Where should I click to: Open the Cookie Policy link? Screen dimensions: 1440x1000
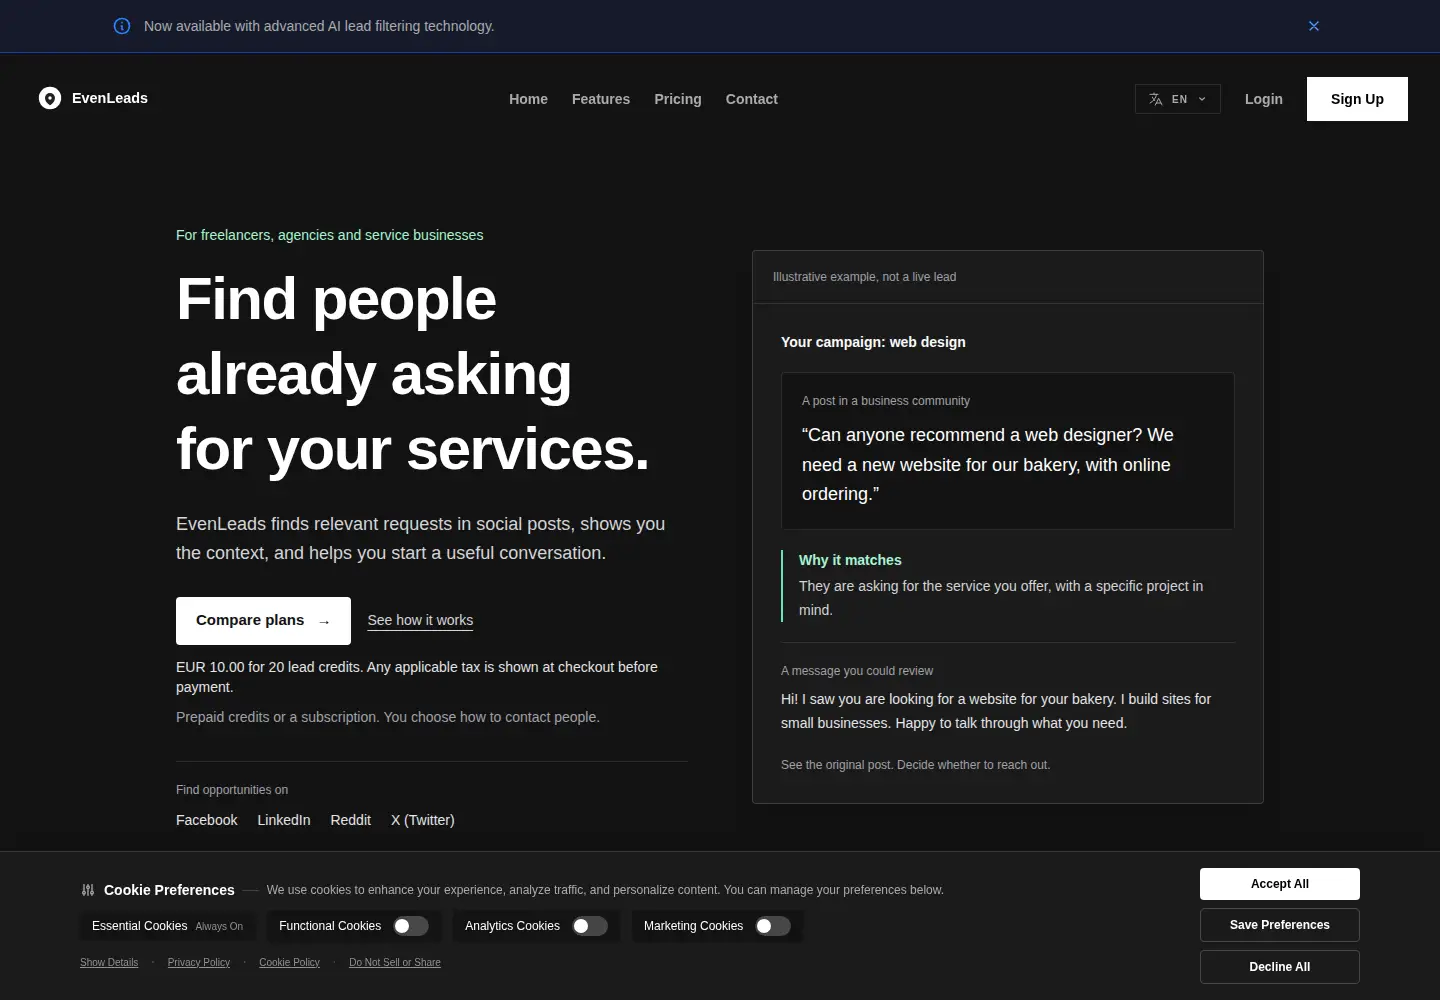coord(290,963)
